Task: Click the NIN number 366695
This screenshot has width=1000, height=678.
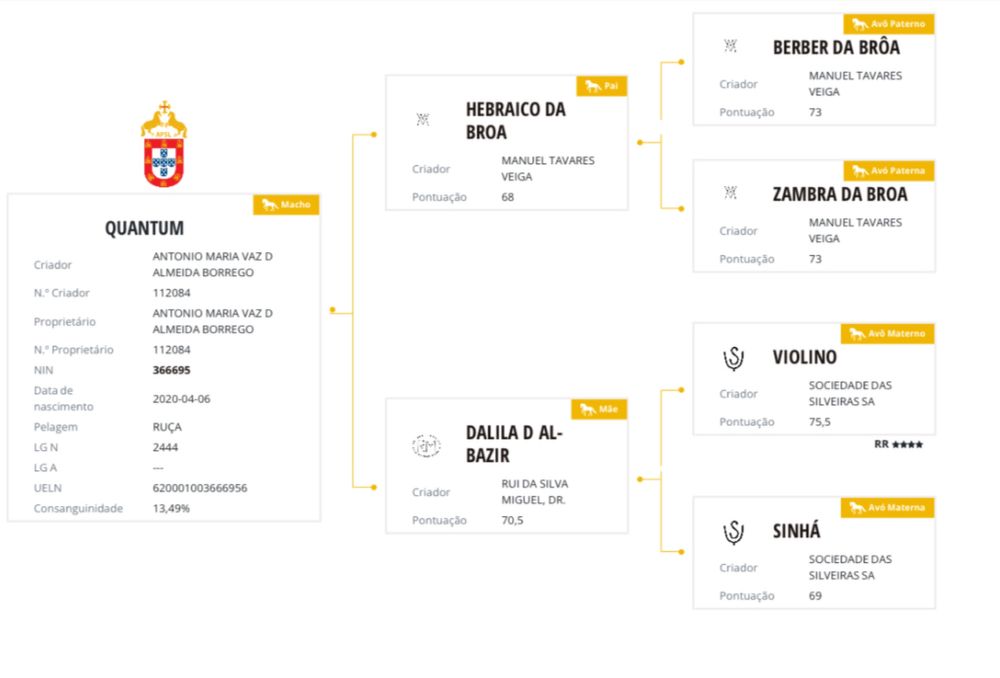Action: (171, 370)
